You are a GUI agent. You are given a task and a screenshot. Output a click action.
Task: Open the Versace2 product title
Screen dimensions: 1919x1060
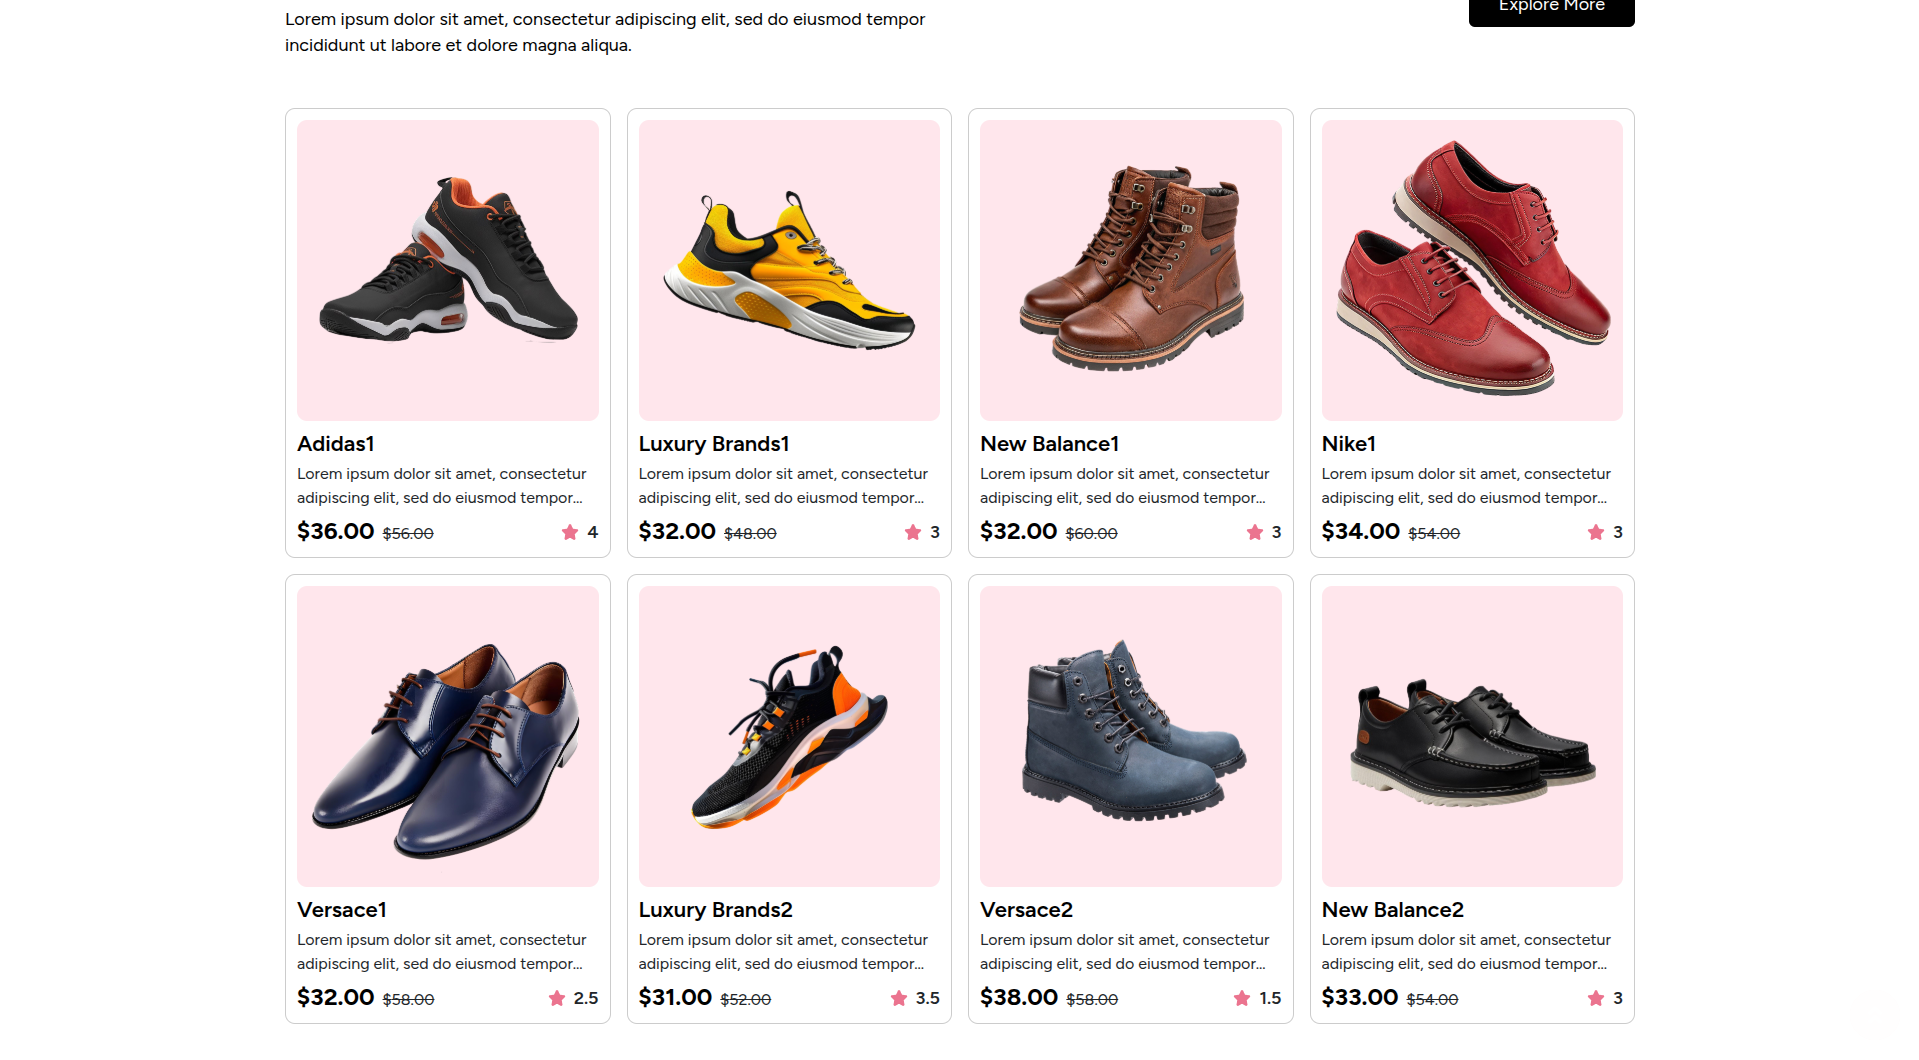1026,910
